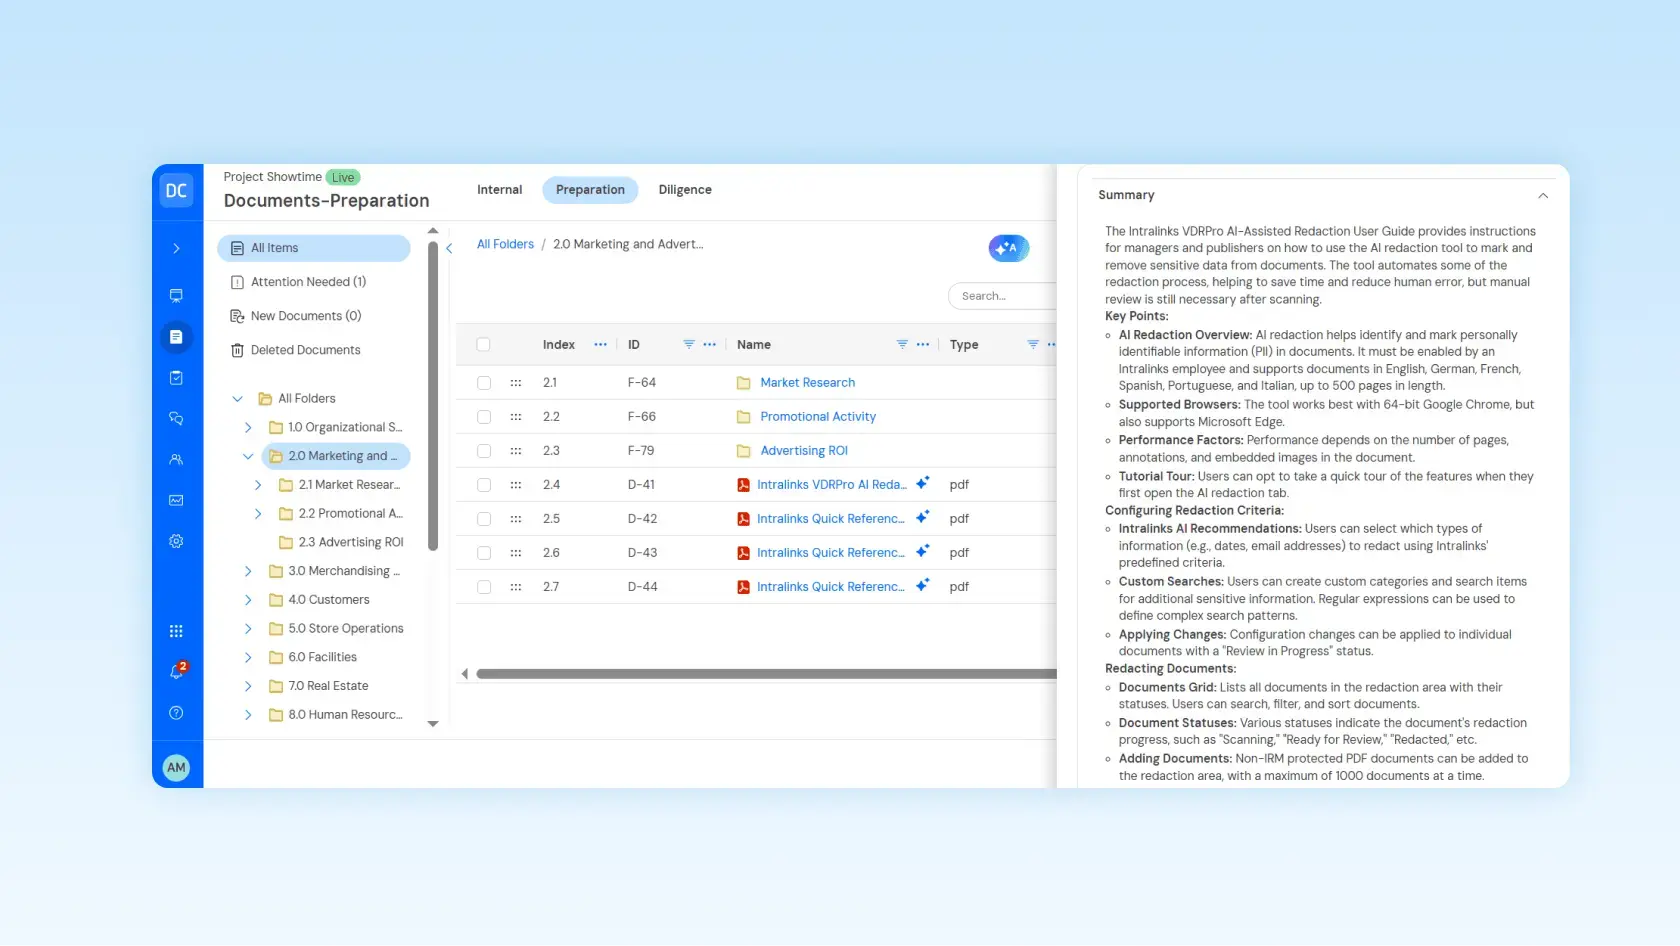Collapse the 2.0 Marketing folder
Screen dimensions: 1680x946
point(248,456)
